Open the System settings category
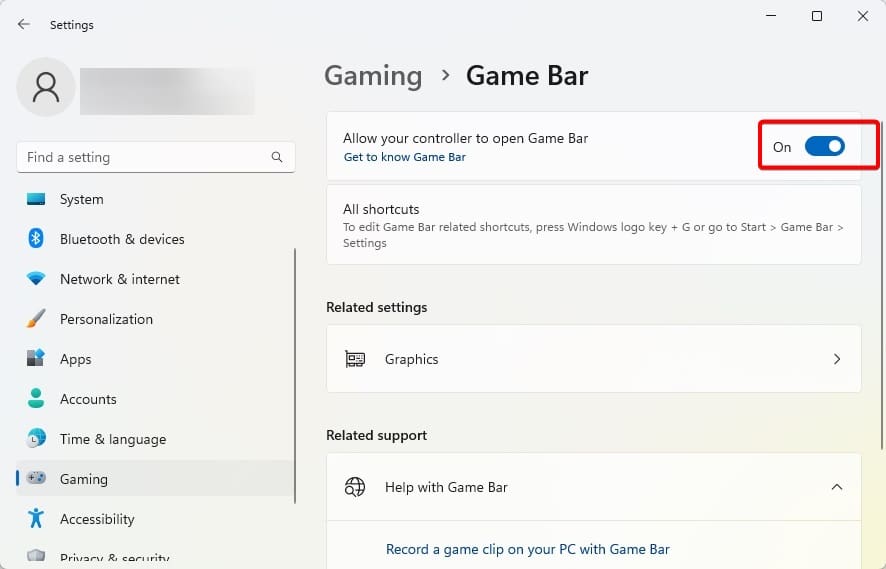Image resolution: width=886 pixels, height=569 pixels. coord(155,199)
